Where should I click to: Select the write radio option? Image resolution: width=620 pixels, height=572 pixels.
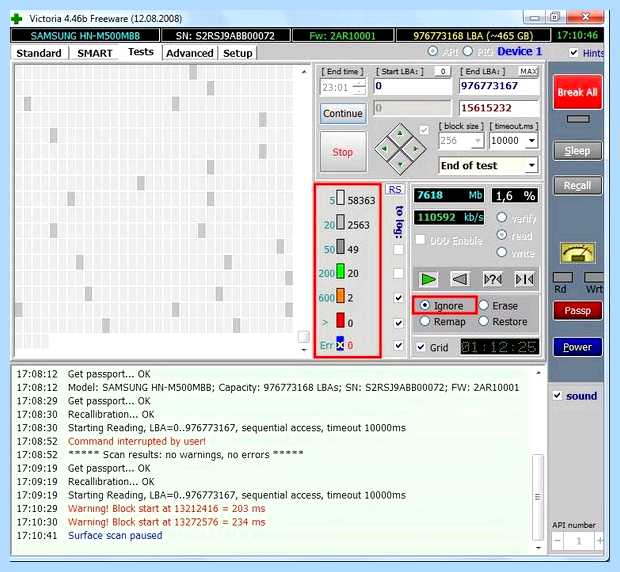[501, 252]
